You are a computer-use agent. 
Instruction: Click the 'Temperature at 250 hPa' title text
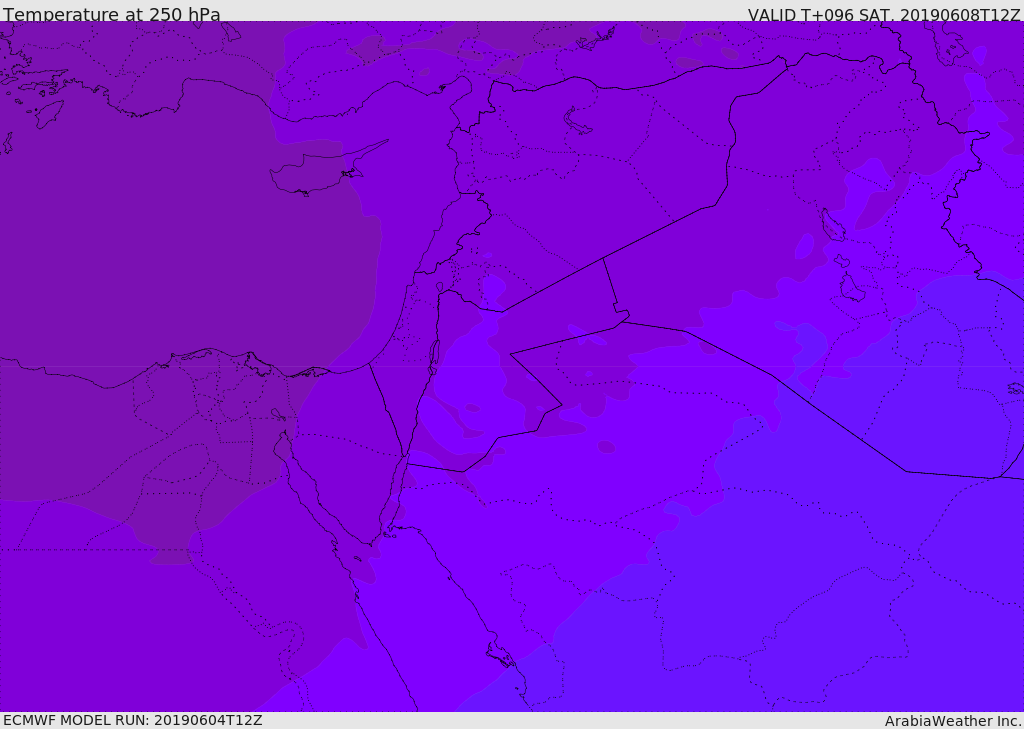[x=112, y=14]
